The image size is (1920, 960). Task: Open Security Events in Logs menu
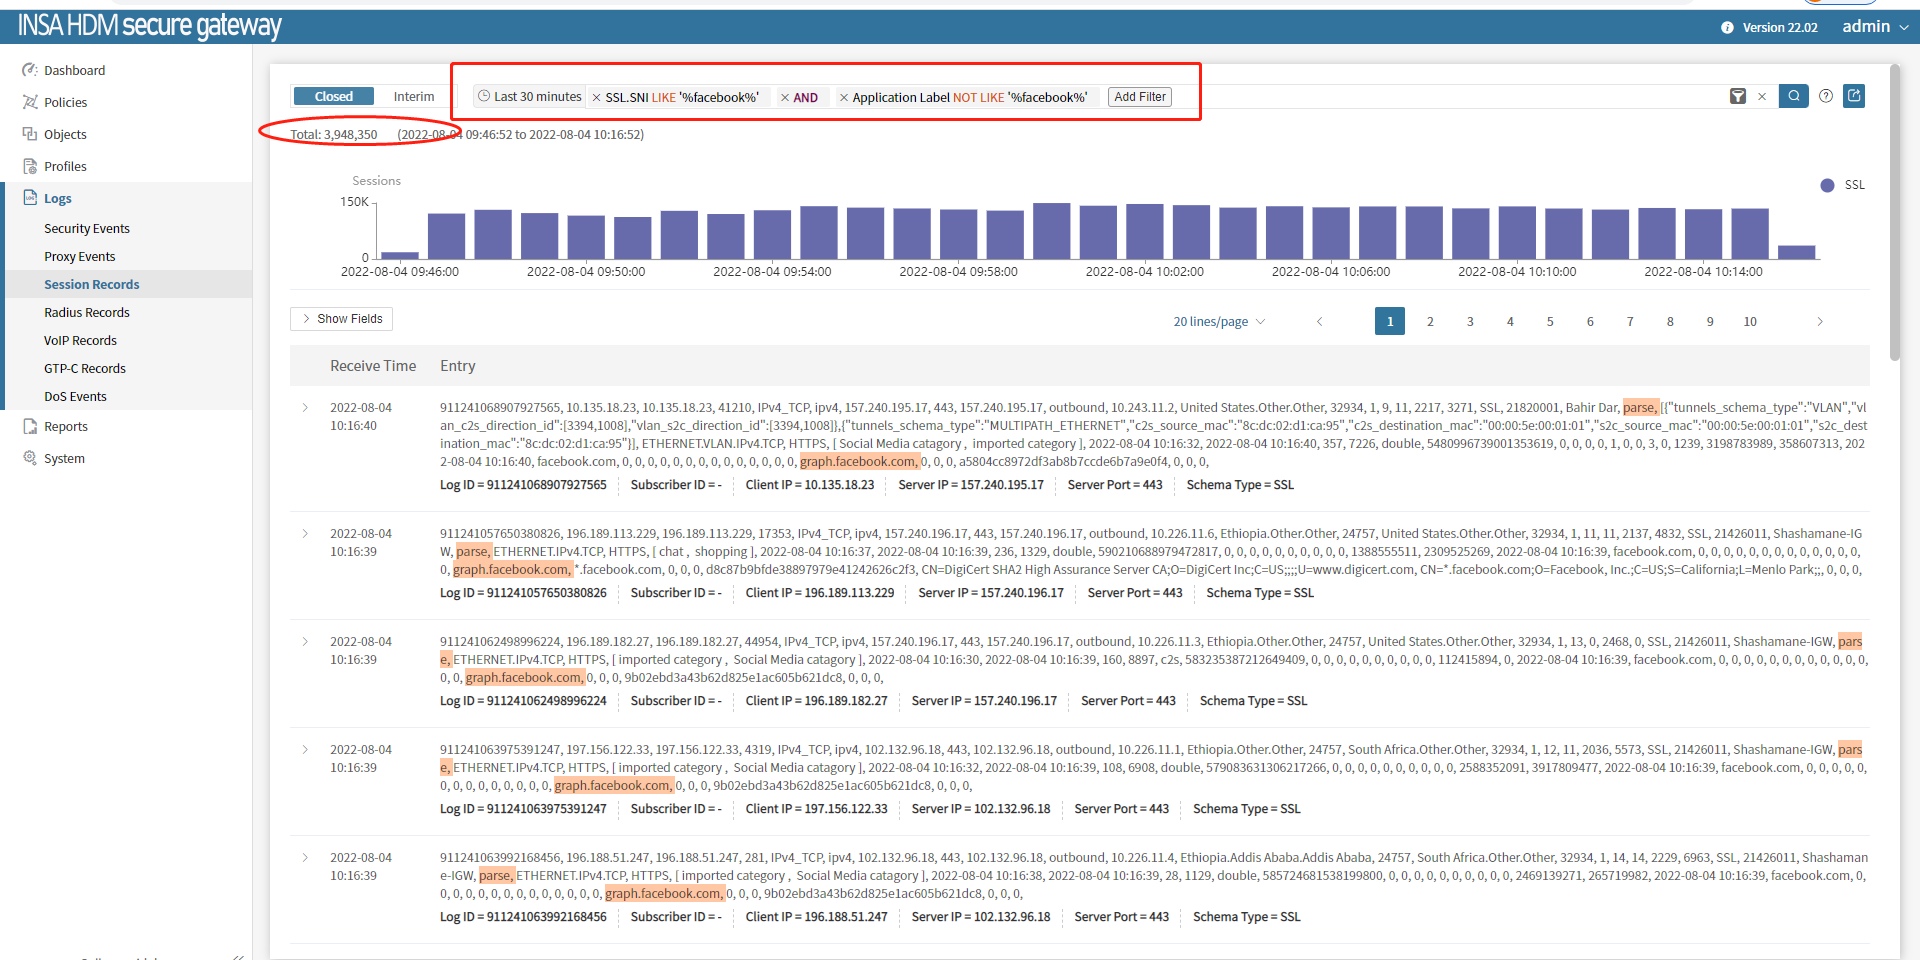pyautogui.click(x=87, y=229)
